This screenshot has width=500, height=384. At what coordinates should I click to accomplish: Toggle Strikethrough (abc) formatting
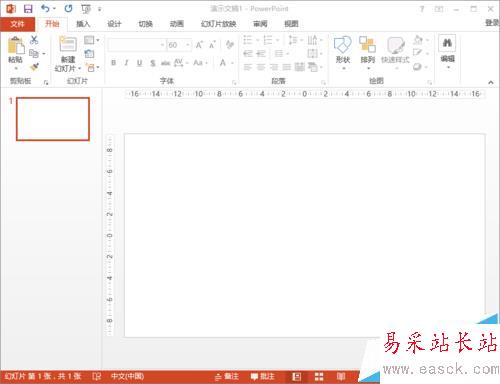click(x=166, y=63)
